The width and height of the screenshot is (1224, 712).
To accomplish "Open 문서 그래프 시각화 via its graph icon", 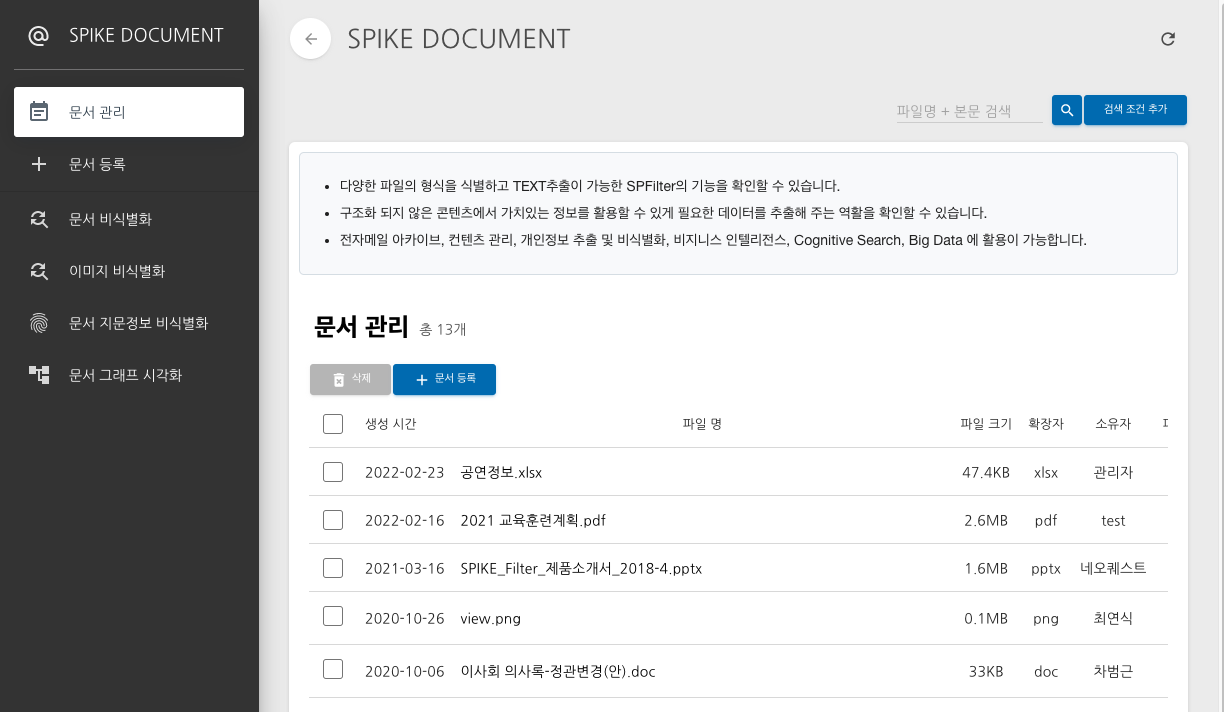I will pyautogui.click(x=39, y=374).
